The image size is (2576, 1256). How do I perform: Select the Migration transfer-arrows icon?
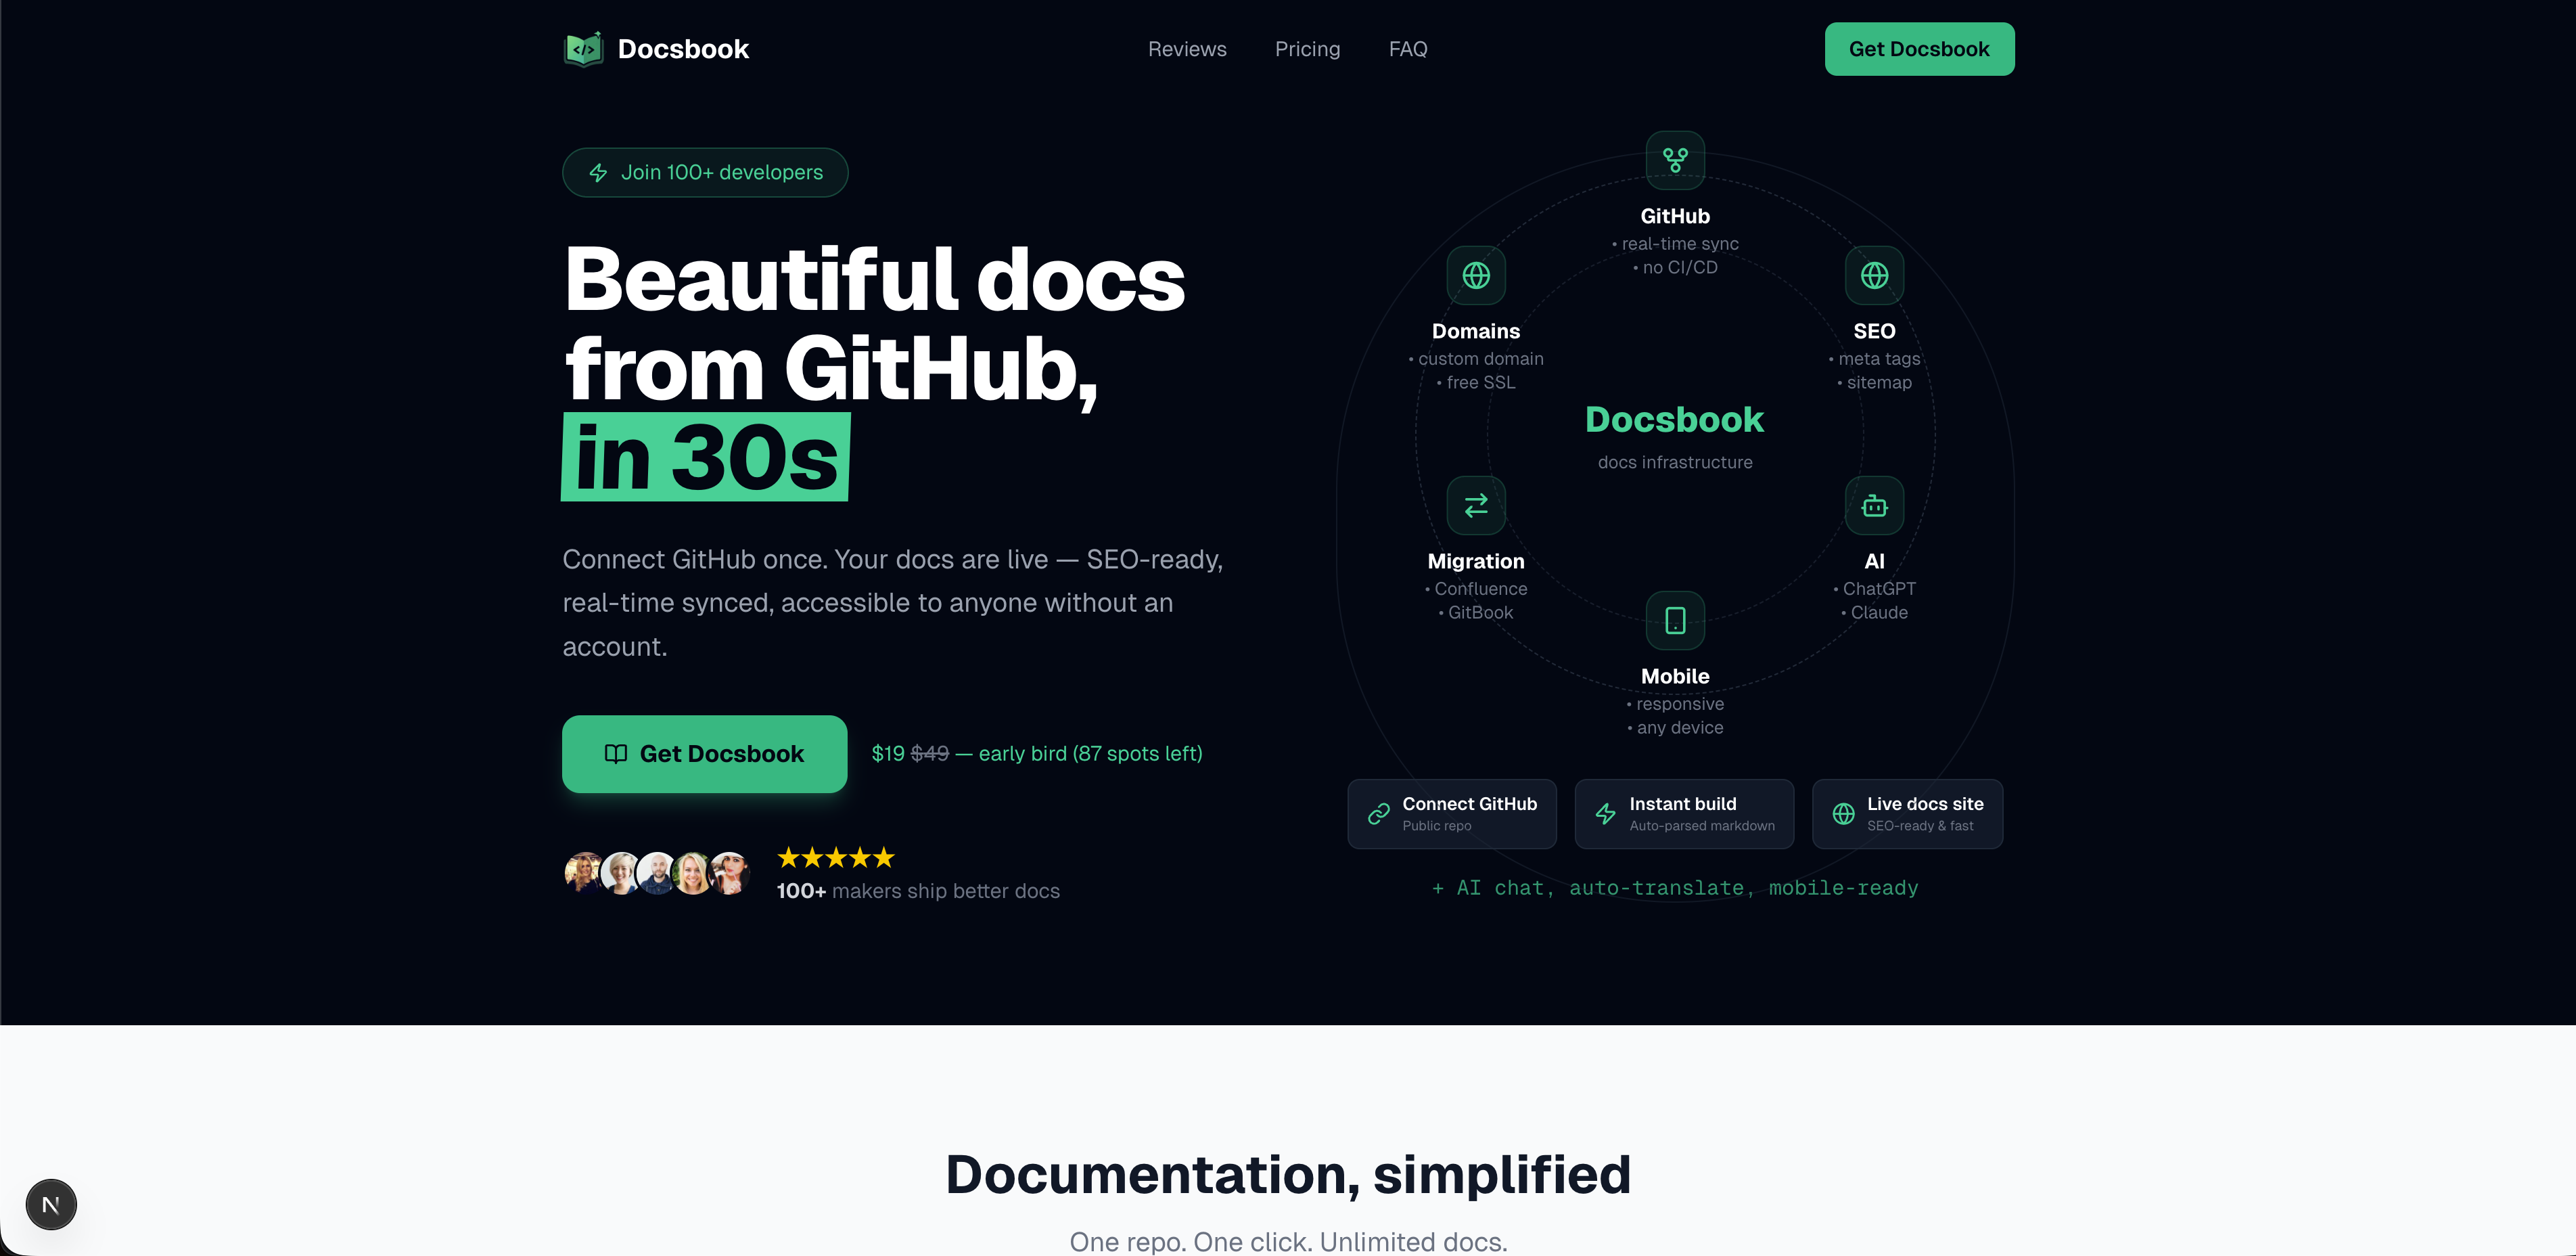coord(1477,505)
